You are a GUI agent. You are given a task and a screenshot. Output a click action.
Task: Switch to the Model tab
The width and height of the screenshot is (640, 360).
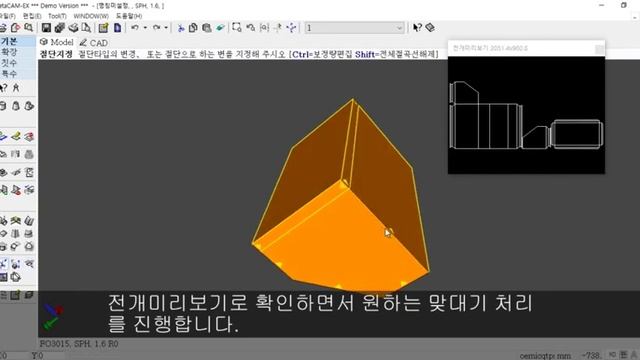click(57, 42)
